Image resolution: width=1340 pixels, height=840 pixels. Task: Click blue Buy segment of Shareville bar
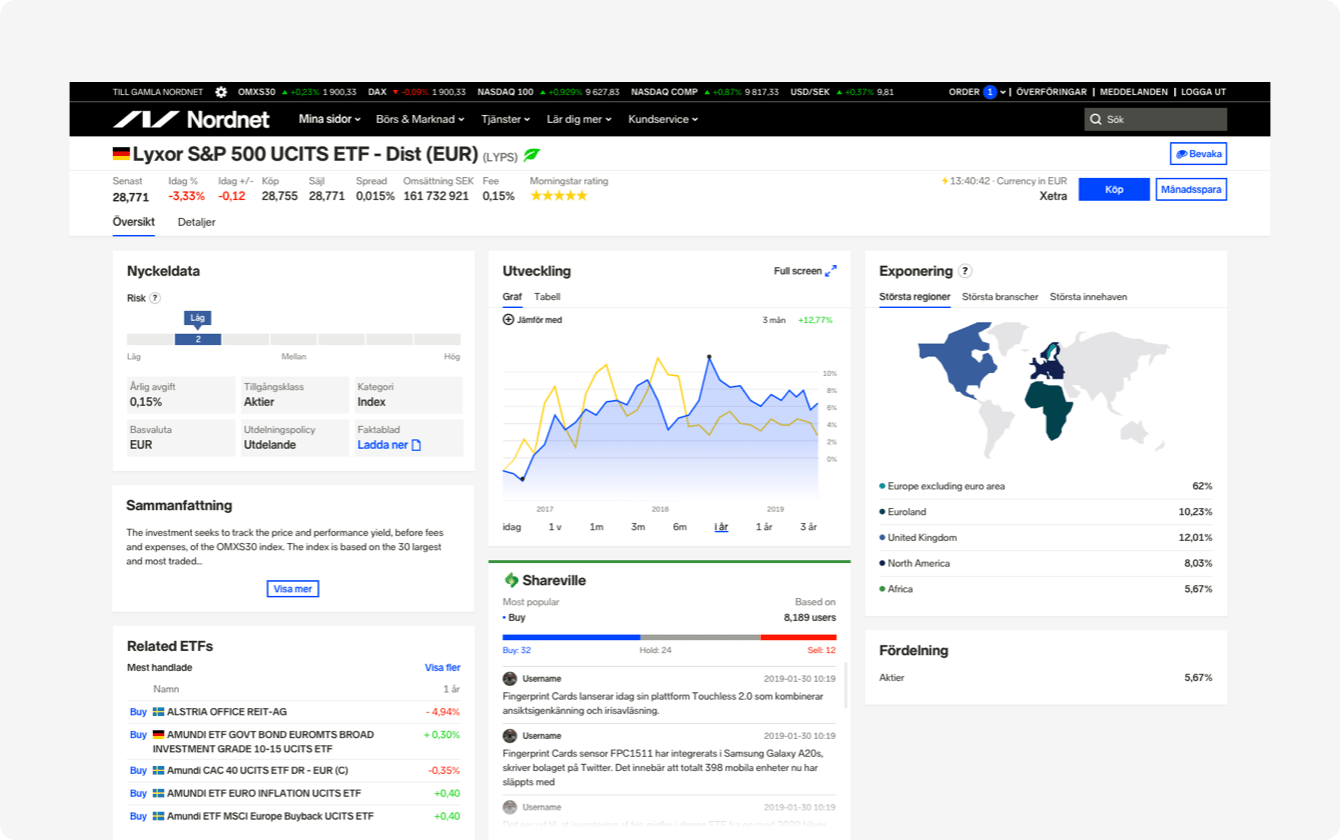click(571, 637)
